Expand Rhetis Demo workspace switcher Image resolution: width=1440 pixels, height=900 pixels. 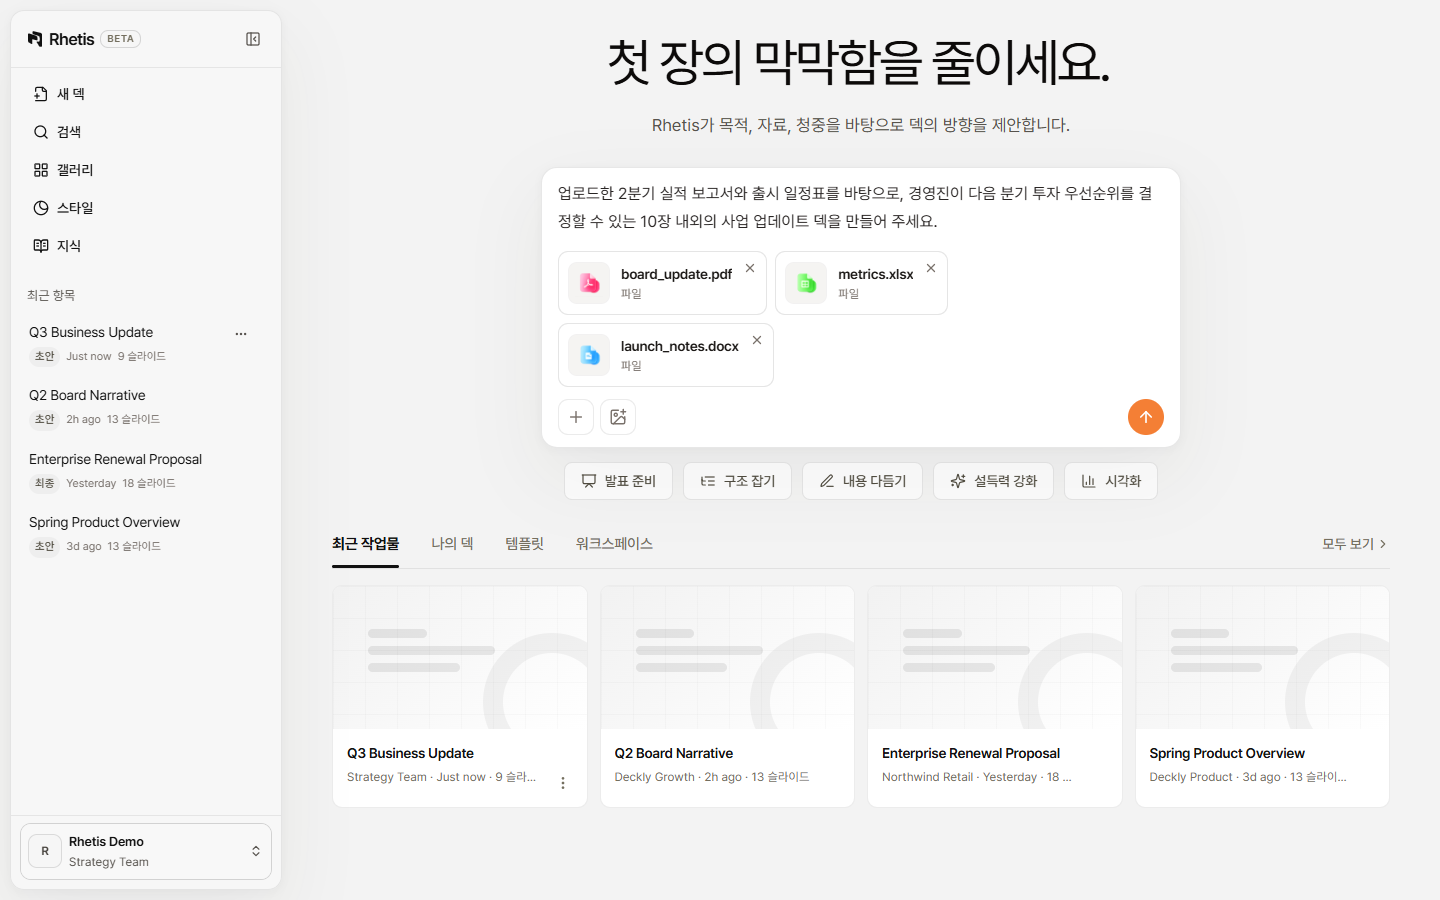146,852
